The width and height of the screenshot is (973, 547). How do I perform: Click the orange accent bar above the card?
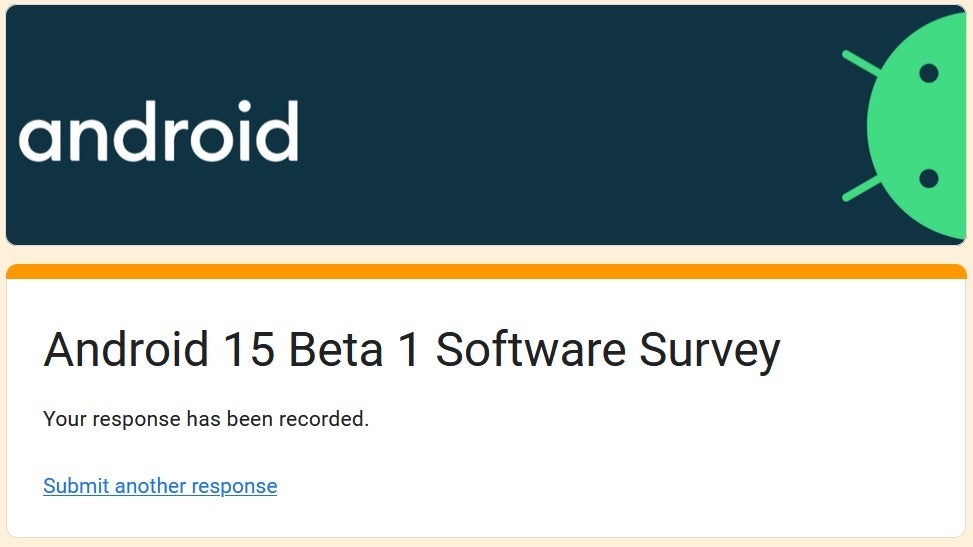(x=486, y=271)
